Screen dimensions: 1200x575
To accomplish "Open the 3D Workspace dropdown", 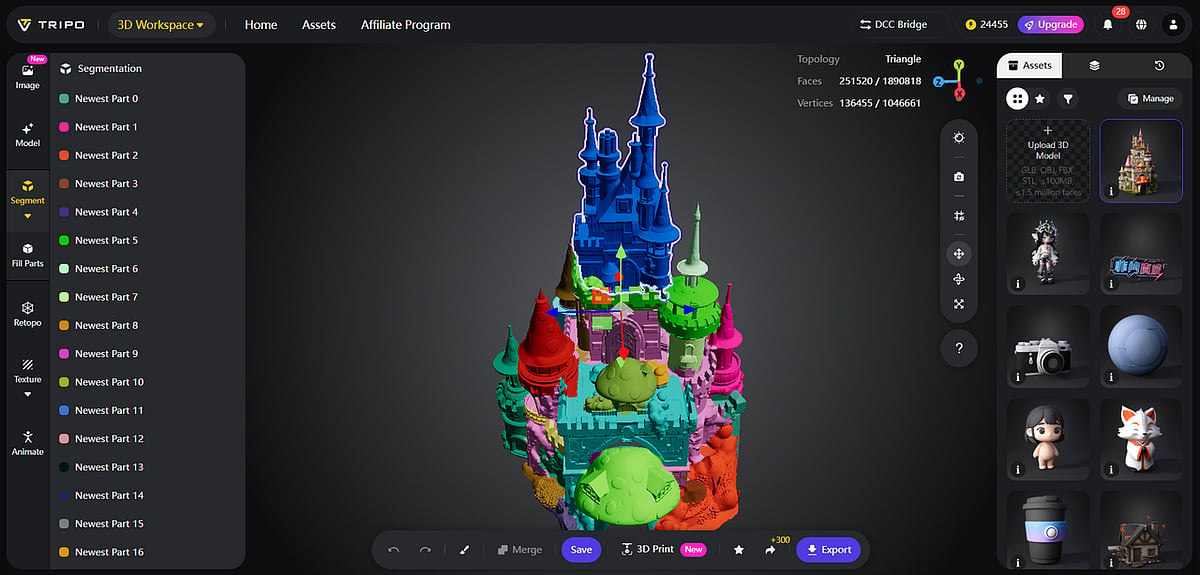I will coord(160,25).
